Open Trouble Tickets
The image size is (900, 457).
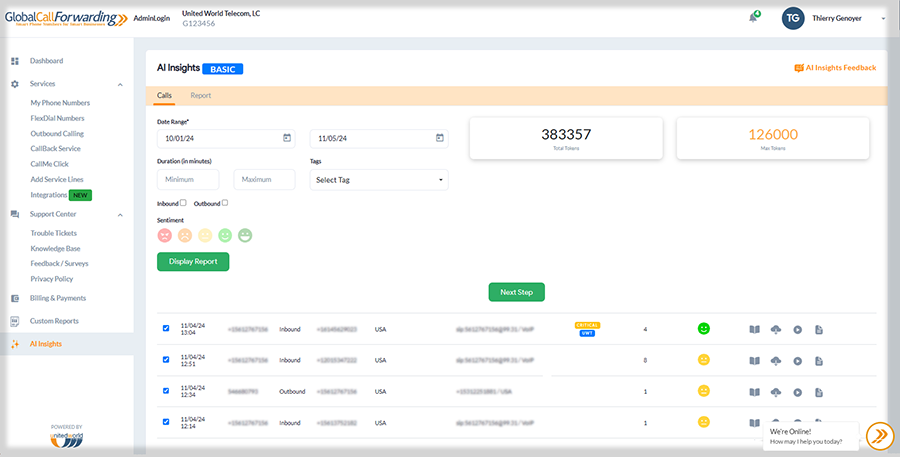coord(53,233)
